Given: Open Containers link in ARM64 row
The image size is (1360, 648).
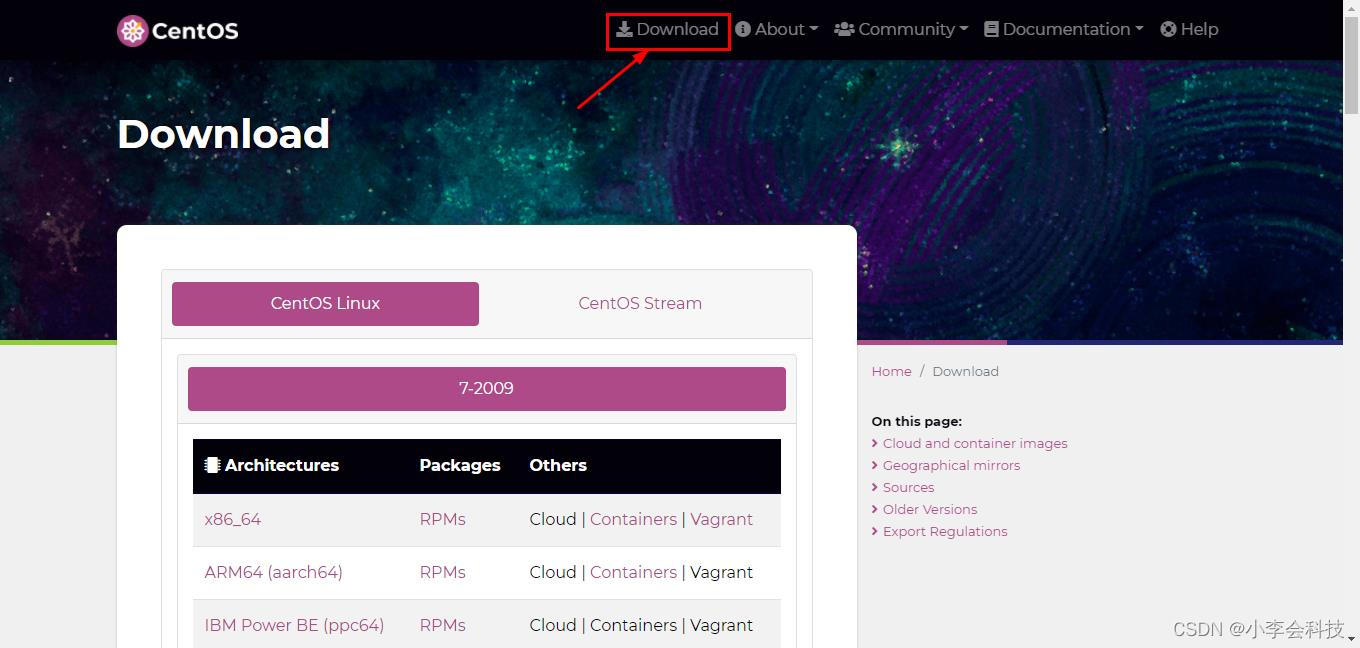Looking at the screenshot, I should click(633, 572).
